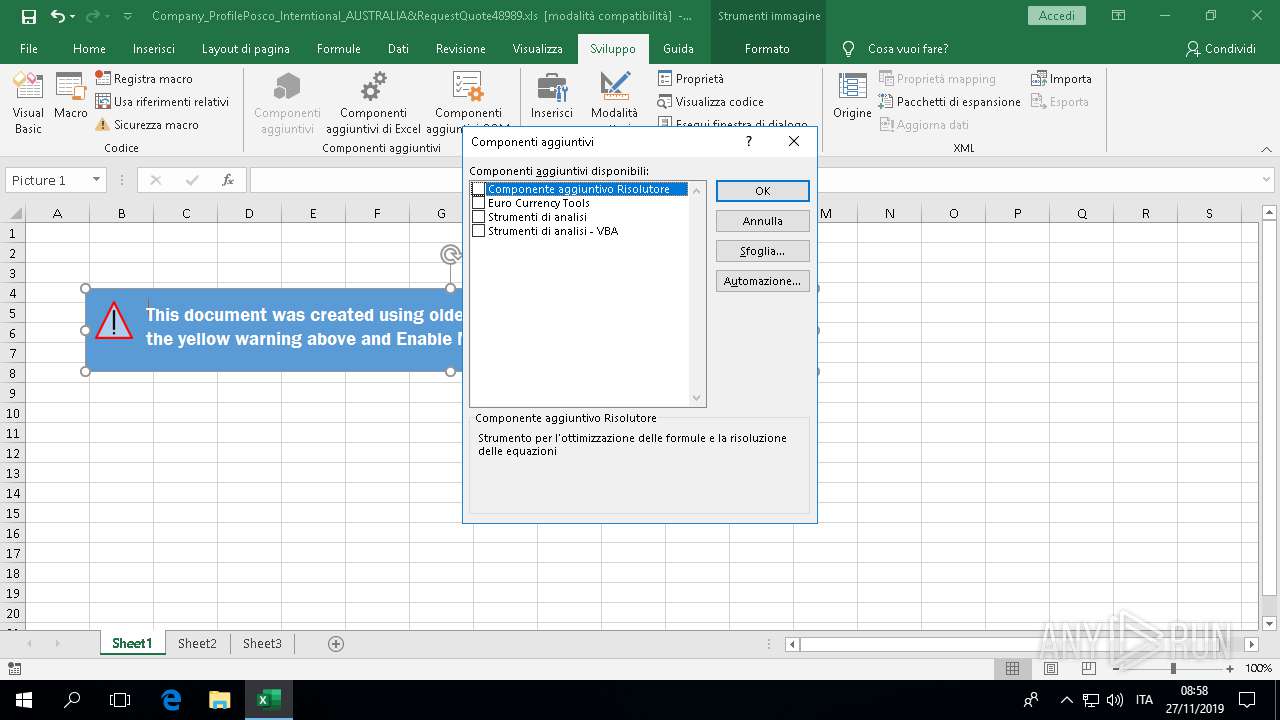Click Pacchetti di espansione
Image resolution: width=1280 pixels, height=720 pixels.
[x=949, y=102]
